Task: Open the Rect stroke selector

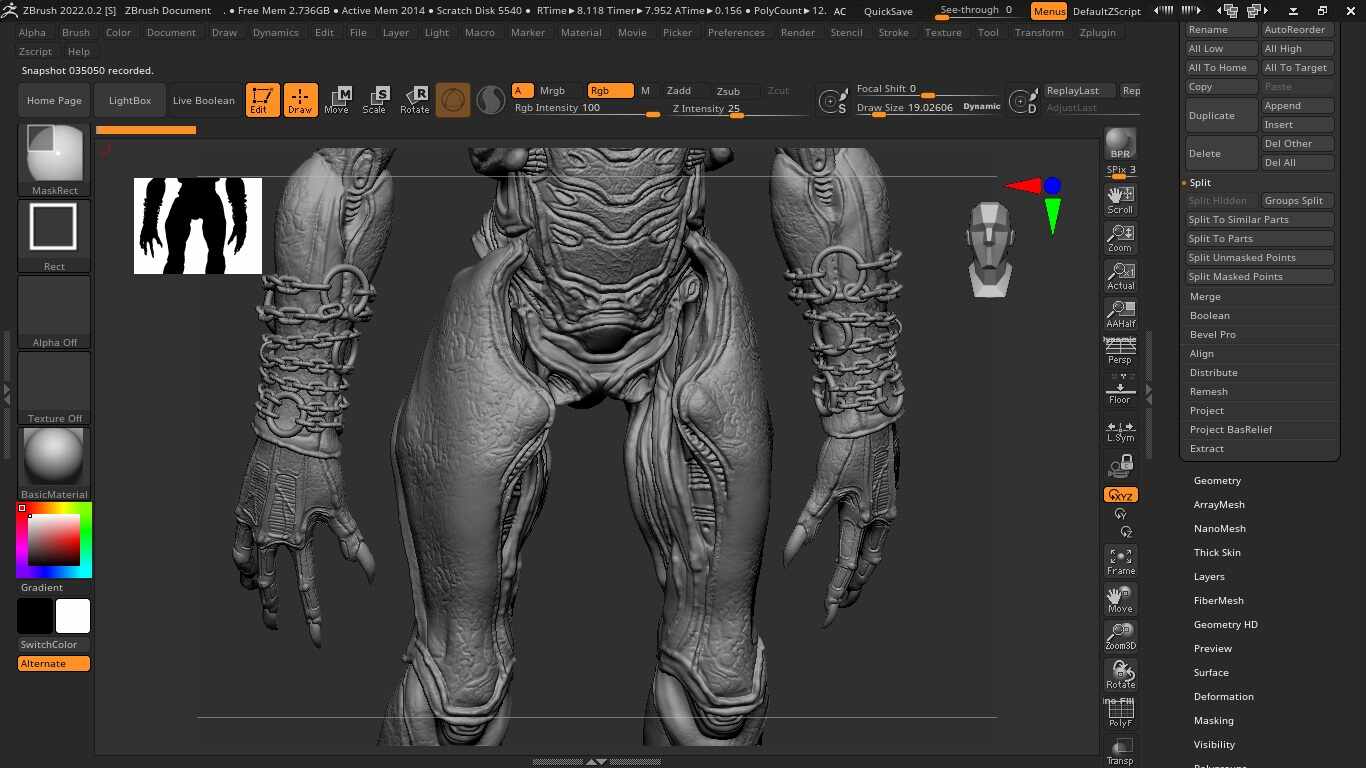Action: coord(54,236)
